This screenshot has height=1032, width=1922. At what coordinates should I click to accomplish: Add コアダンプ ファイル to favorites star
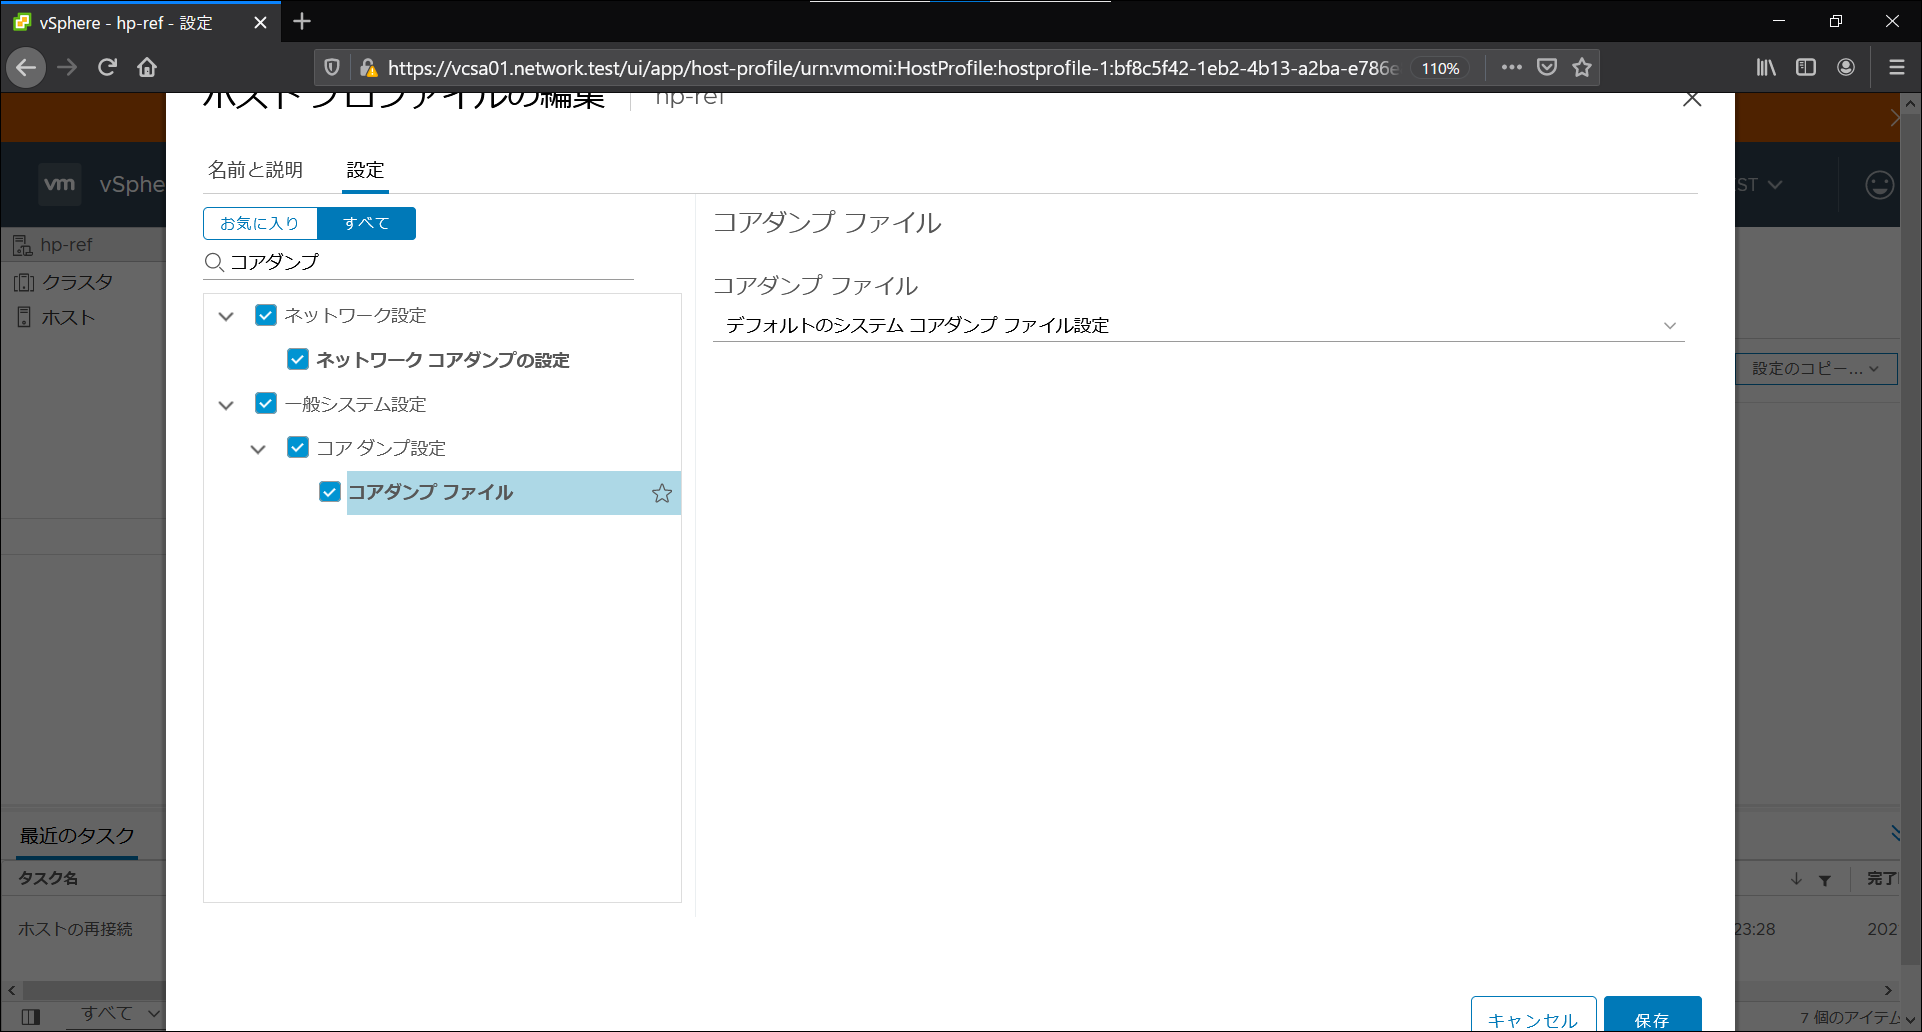pos(662,493)
